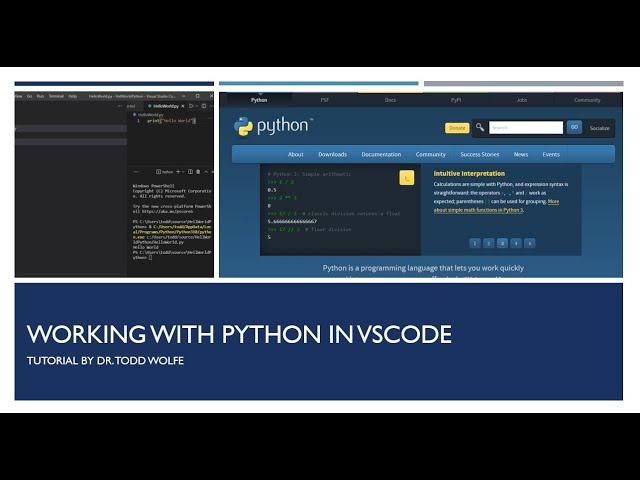Show slide 1 of the code carousel

tap(475, 243)
